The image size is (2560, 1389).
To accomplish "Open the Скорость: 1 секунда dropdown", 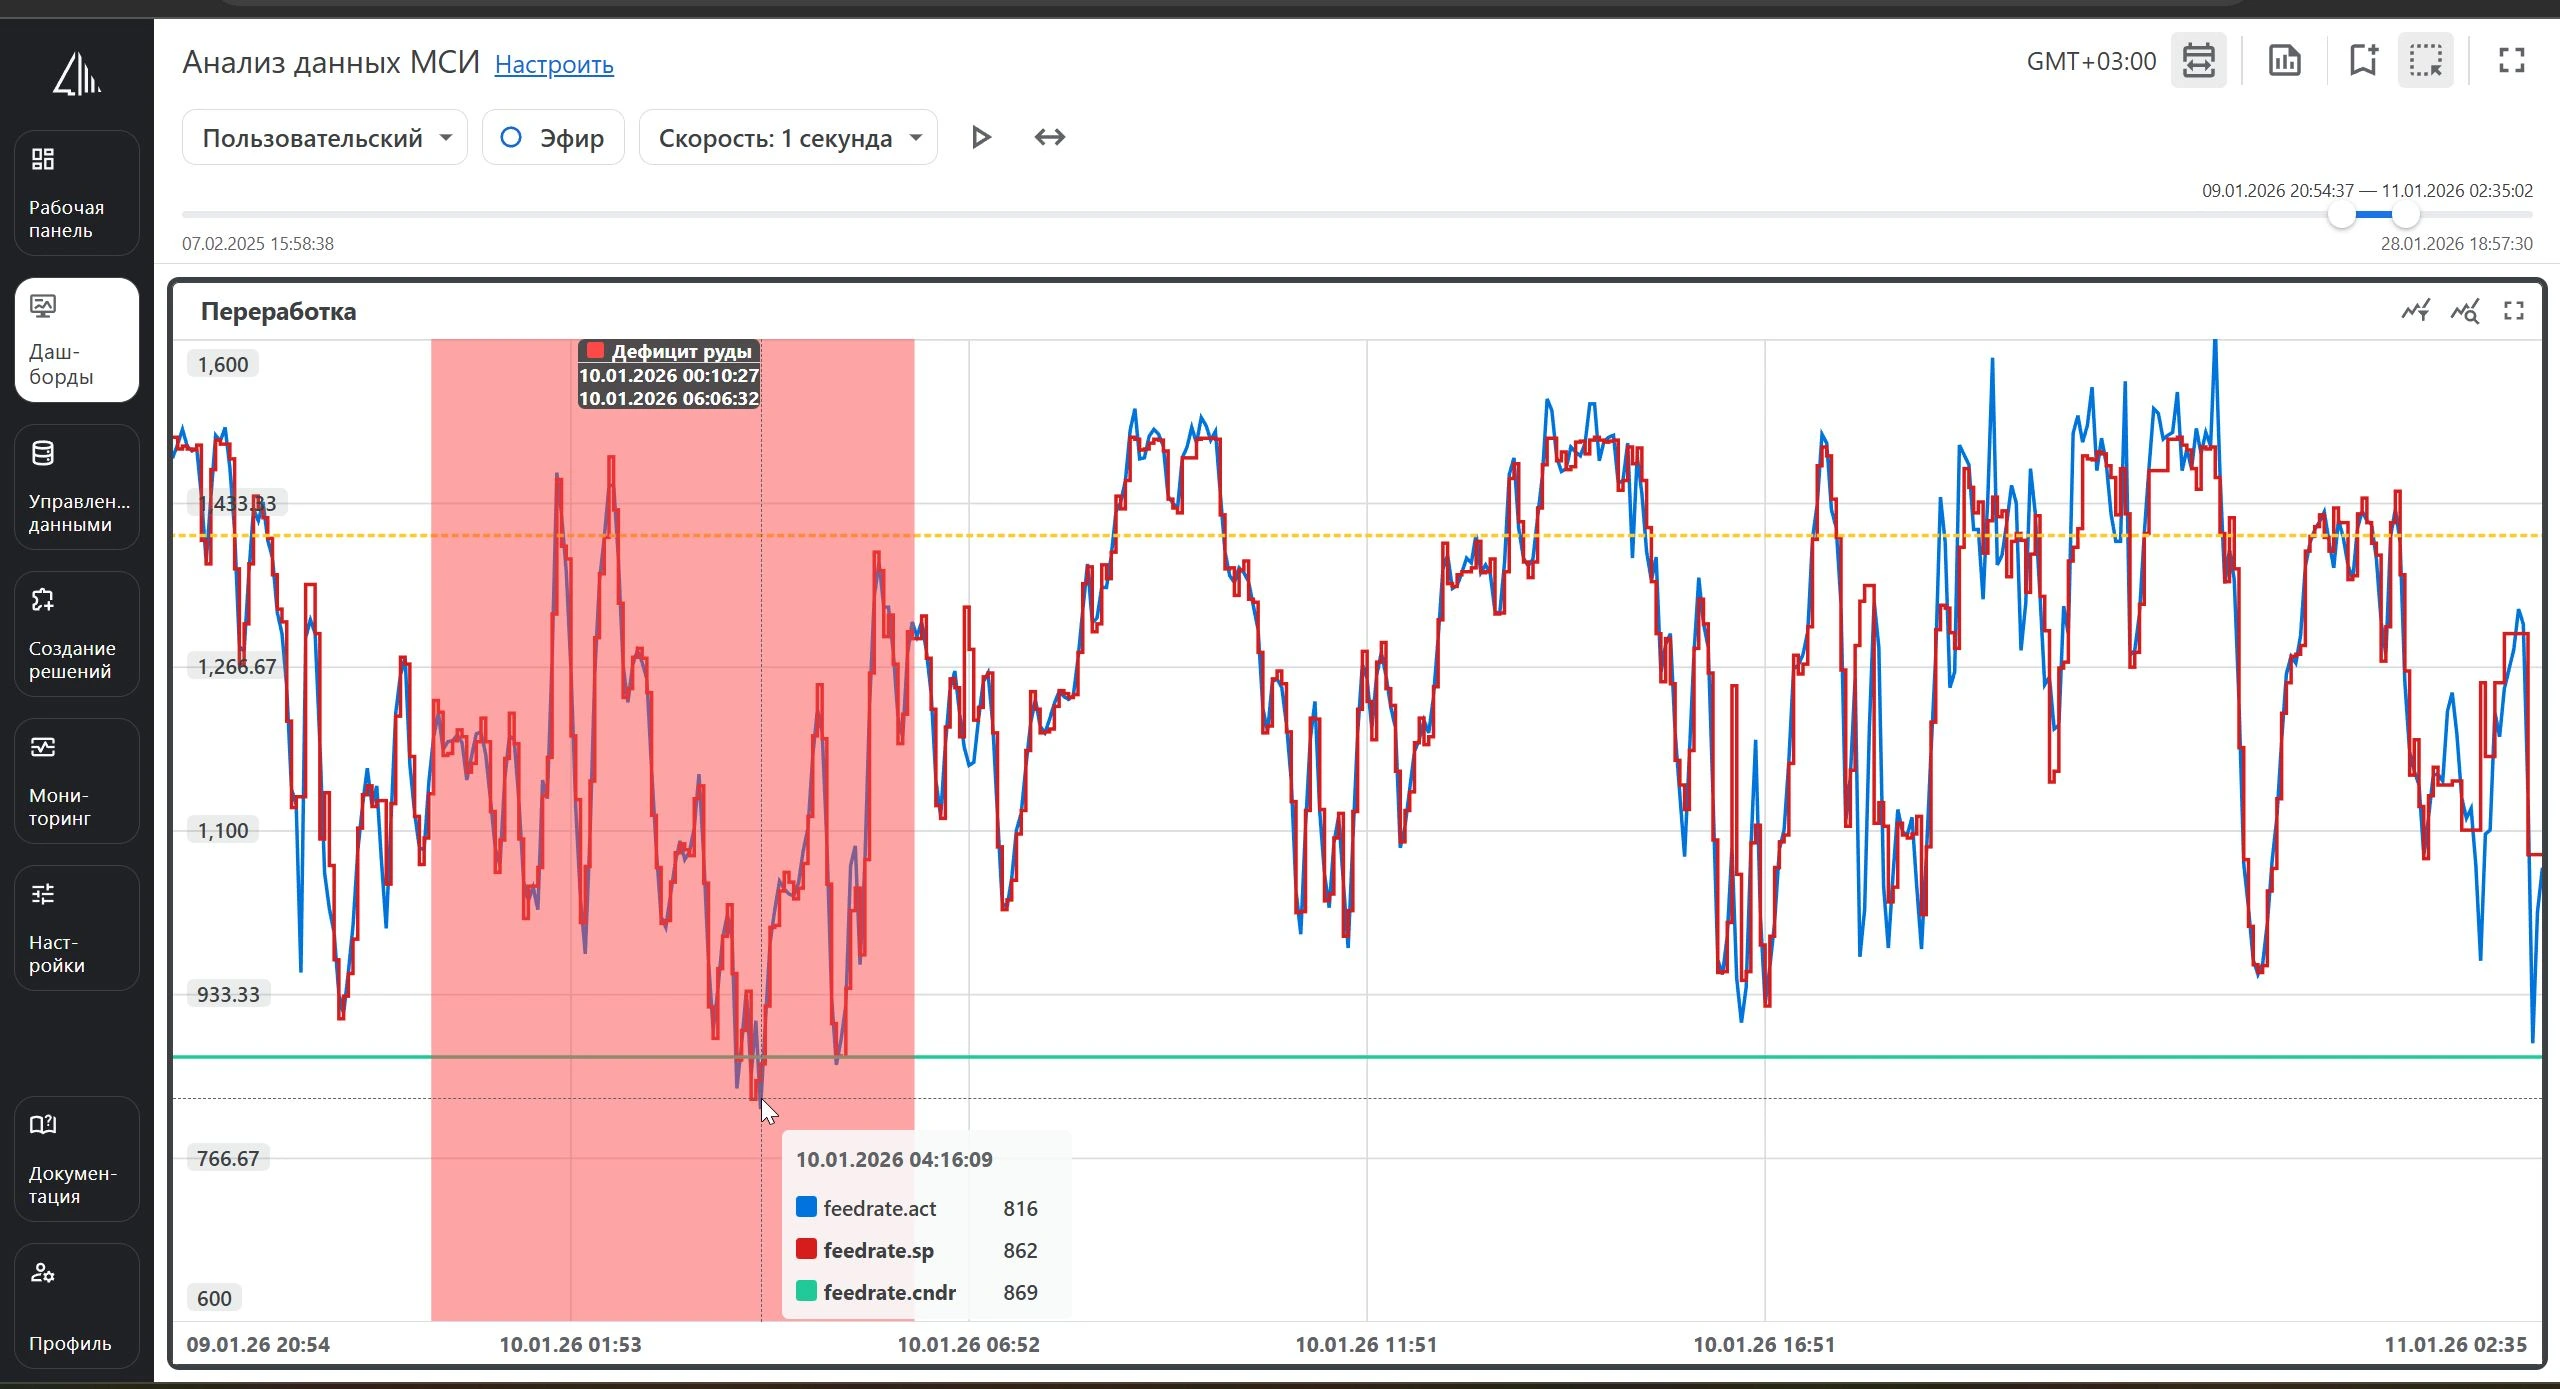I will 788,138.
